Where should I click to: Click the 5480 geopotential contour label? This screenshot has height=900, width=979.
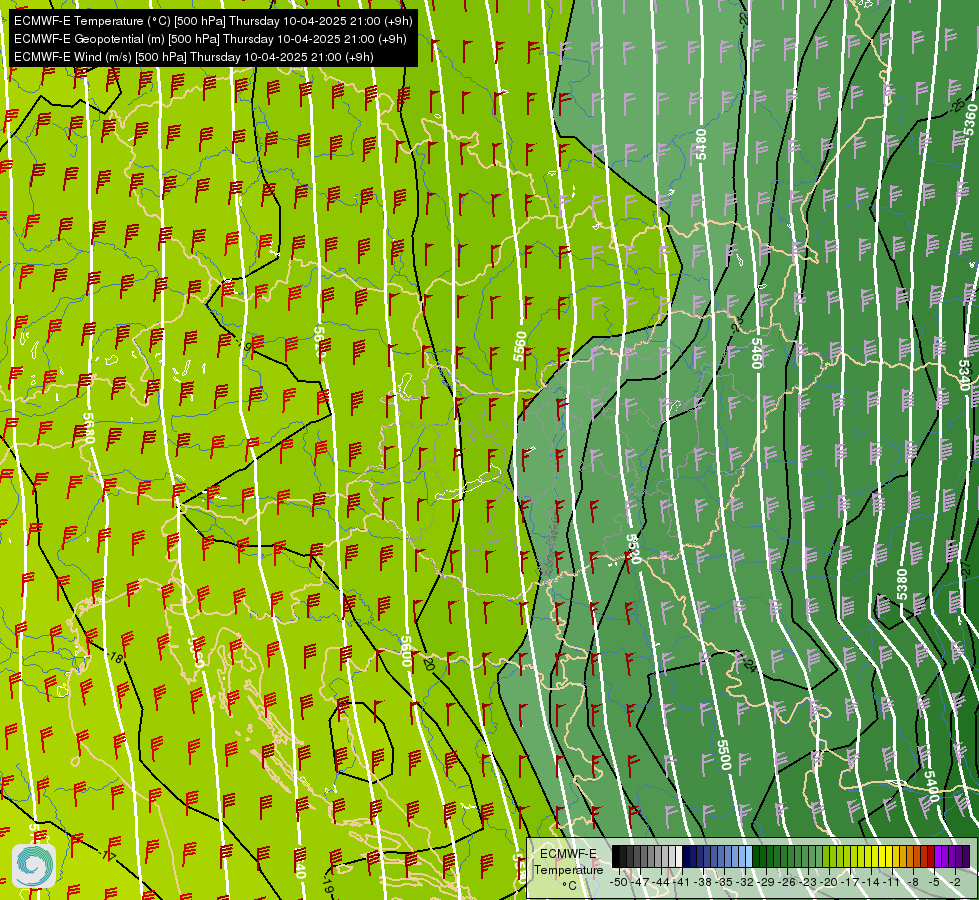701,144
